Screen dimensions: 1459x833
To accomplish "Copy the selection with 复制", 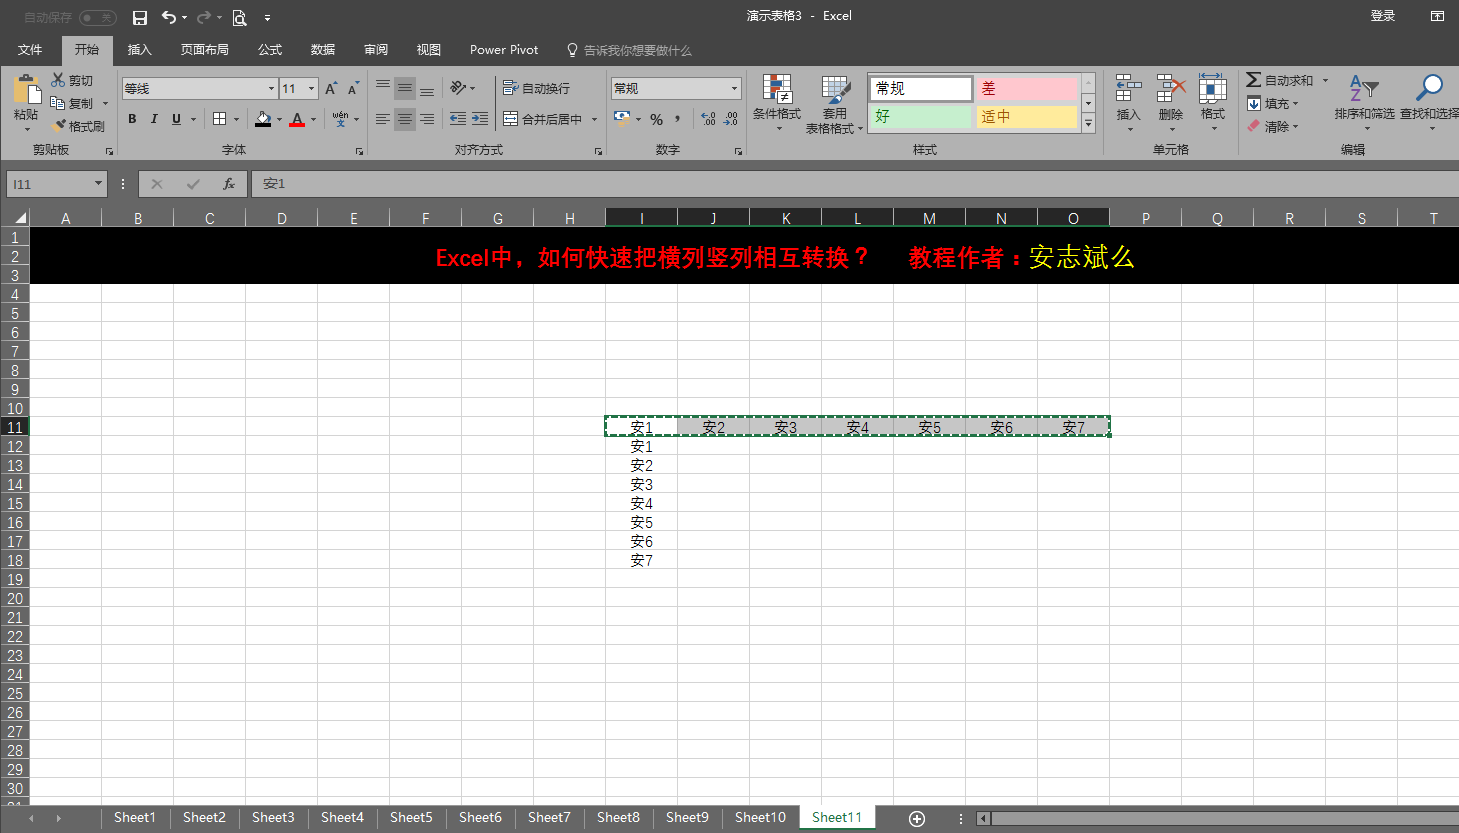I will (72, 103).
